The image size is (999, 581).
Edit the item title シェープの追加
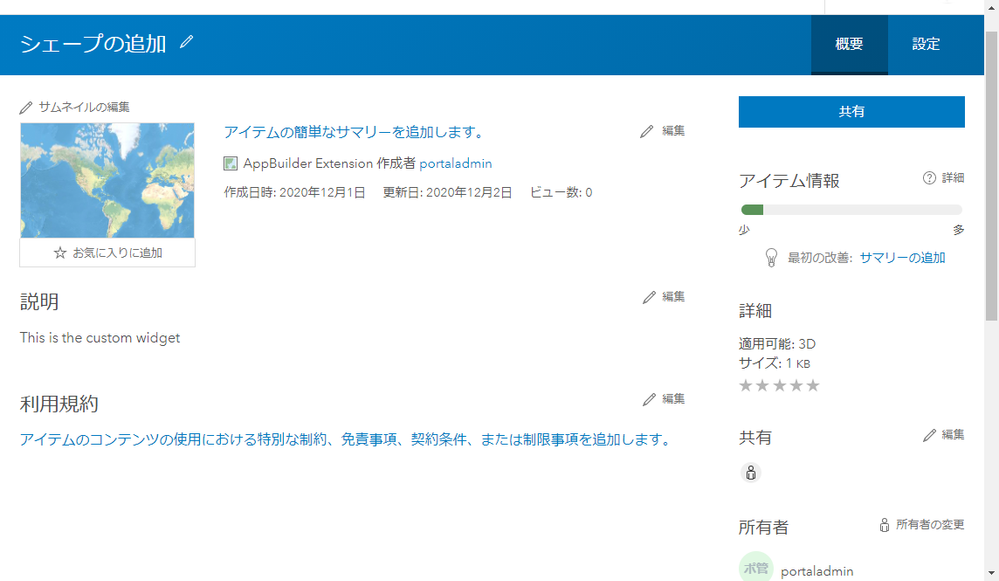(x=186, y=43)
